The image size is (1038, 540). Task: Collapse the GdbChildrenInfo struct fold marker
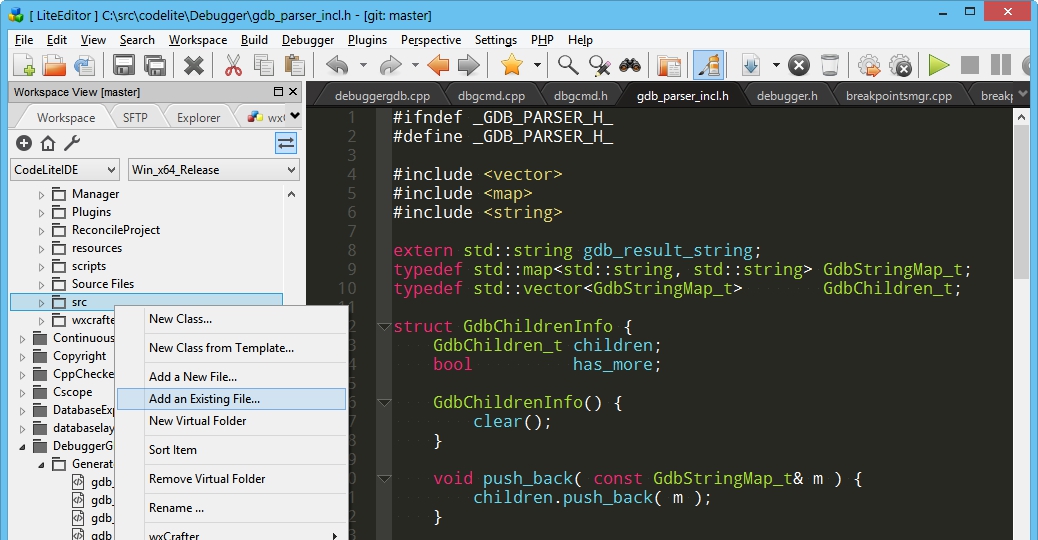click(x=383, y=327)
